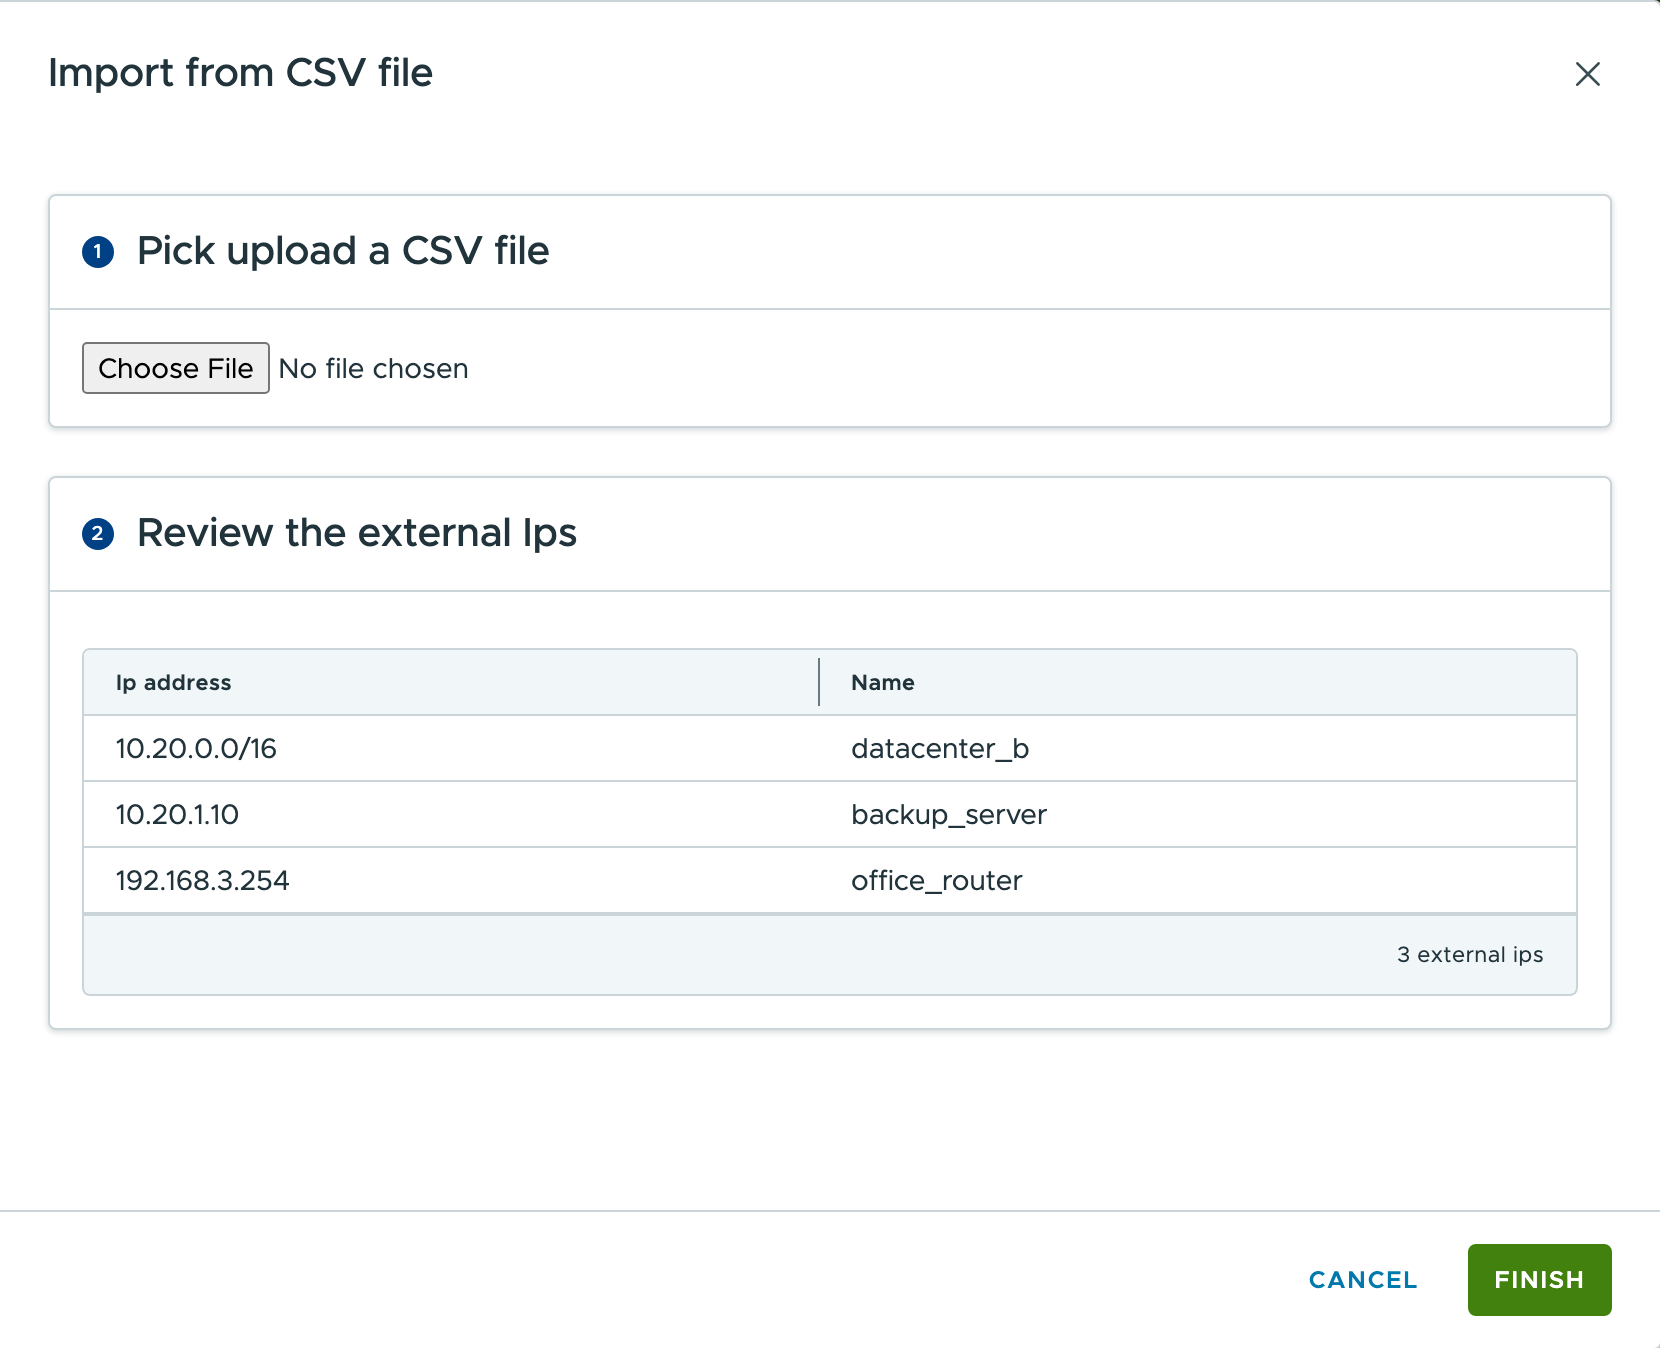
Task: Cancel the CSV import
Action: click(x=1363, y=1279)
